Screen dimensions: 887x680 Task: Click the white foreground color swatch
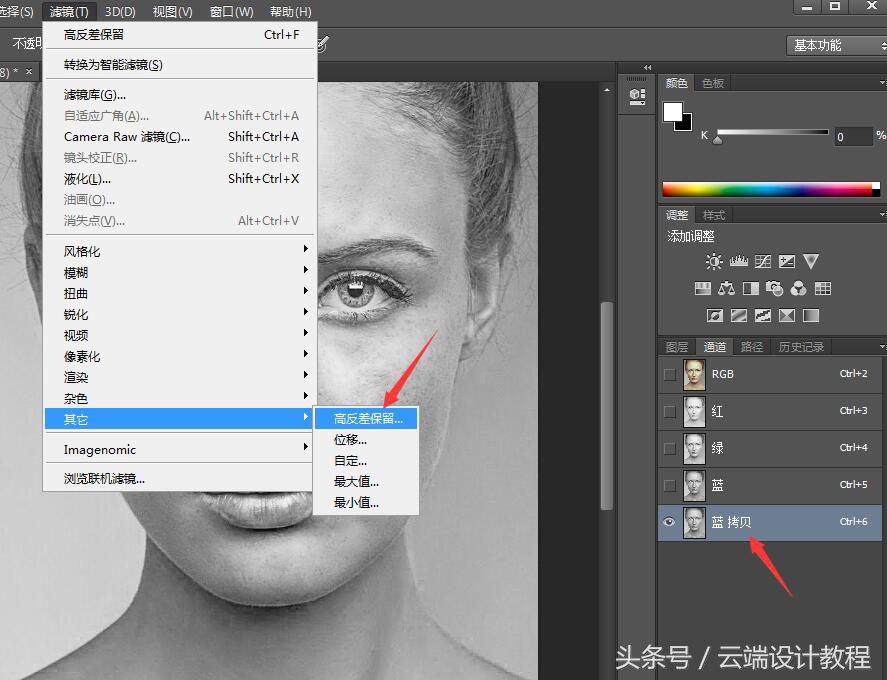pos(673,111)
